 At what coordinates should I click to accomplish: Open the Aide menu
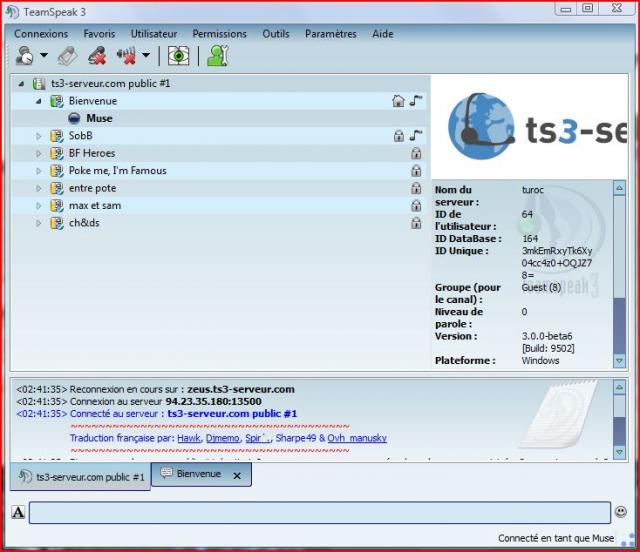coord(383,34)
